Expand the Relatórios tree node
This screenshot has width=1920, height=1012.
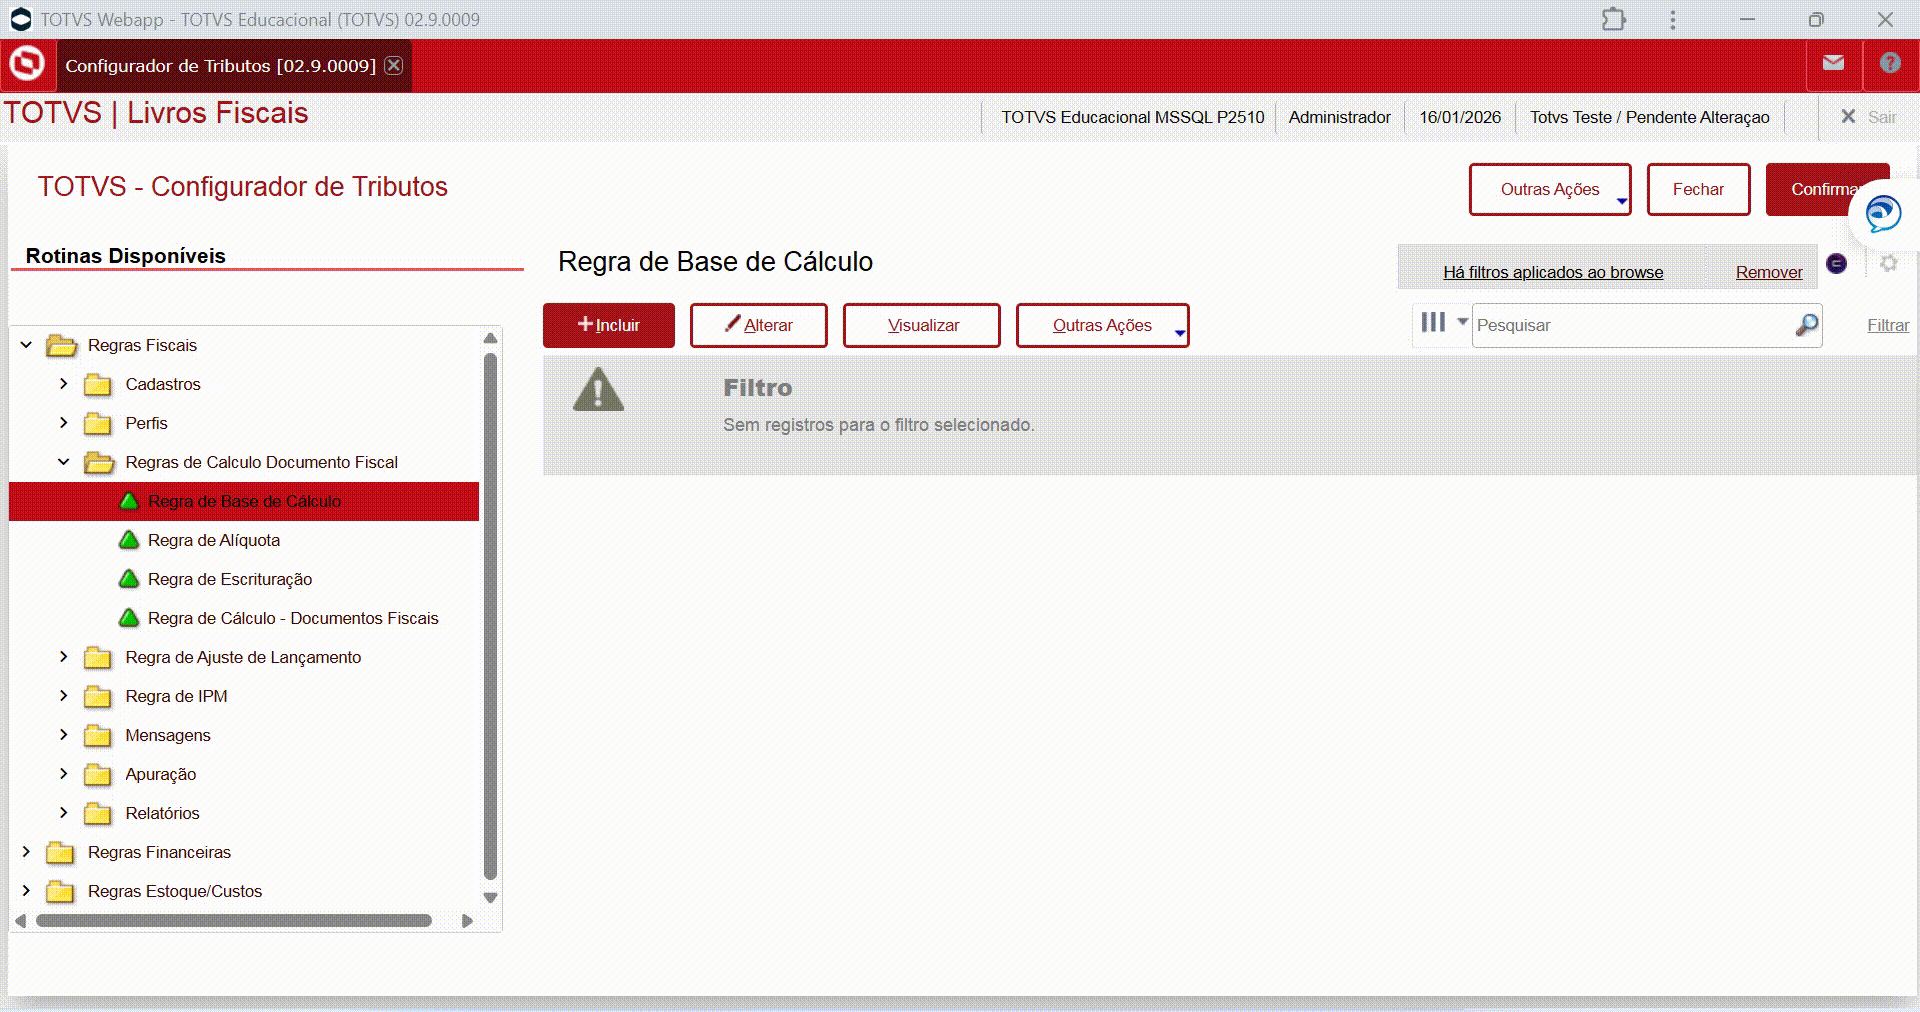(x=63, y=813)
